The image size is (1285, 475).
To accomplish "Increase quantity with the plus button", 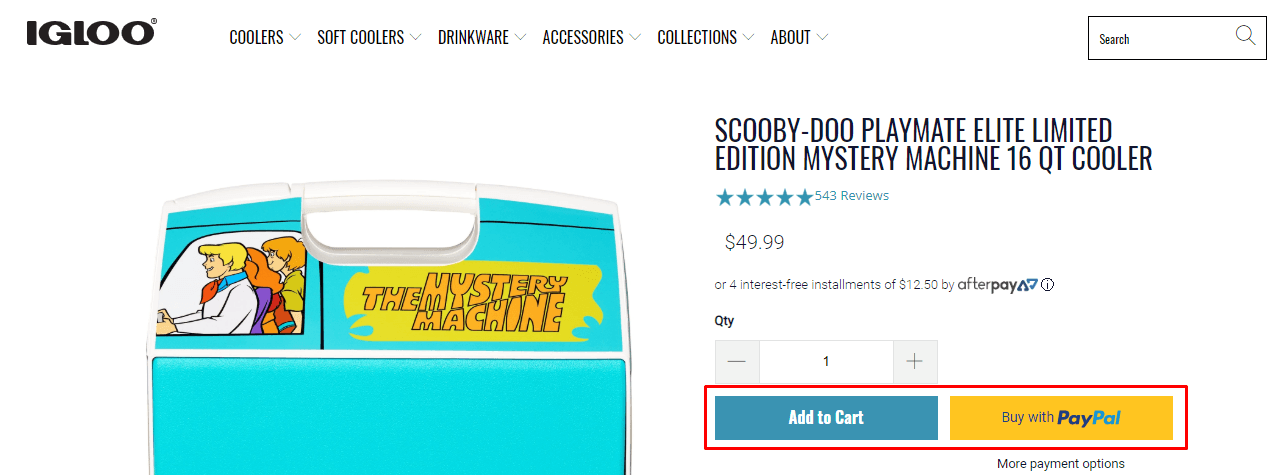I will tap(914, 362).
